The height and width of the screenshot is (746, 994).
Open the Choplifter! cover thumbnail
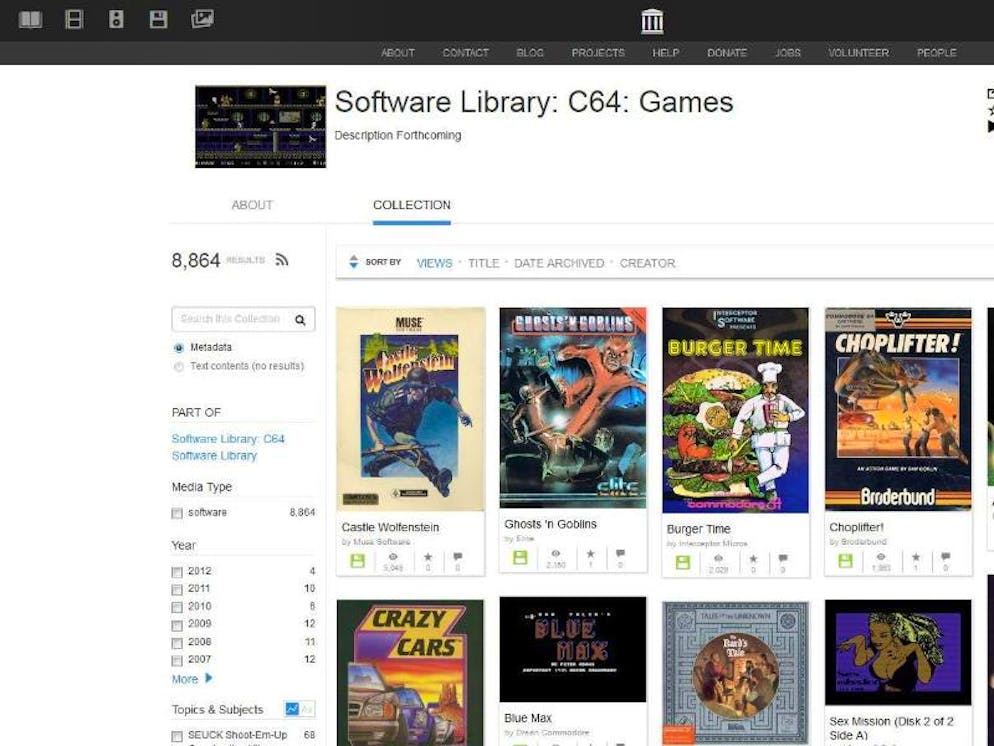[898, 409]
